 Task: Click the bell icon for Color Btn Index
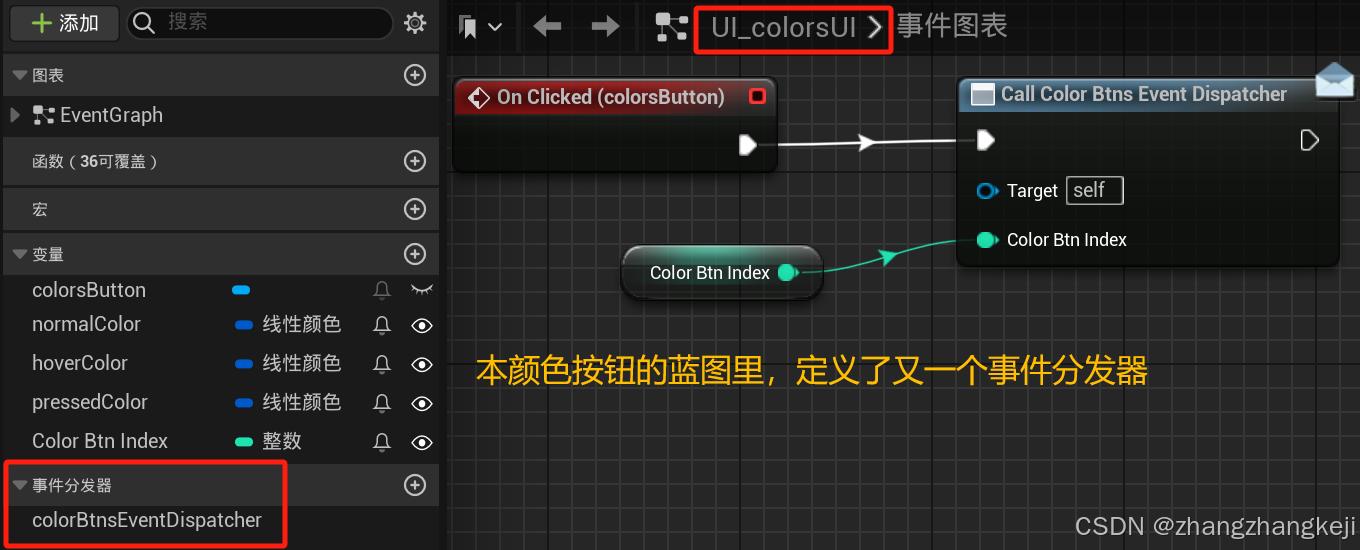coord(382,442)
